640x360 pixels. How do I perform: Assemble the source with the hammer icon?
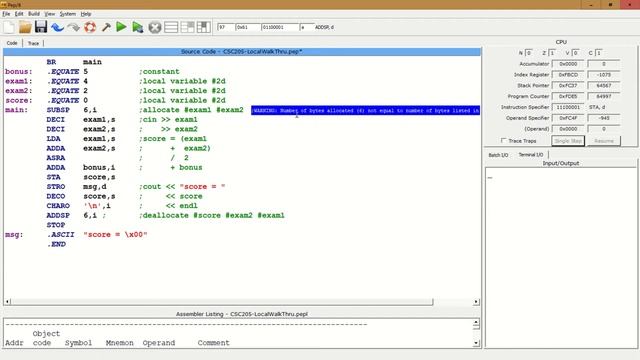point(106,27)
